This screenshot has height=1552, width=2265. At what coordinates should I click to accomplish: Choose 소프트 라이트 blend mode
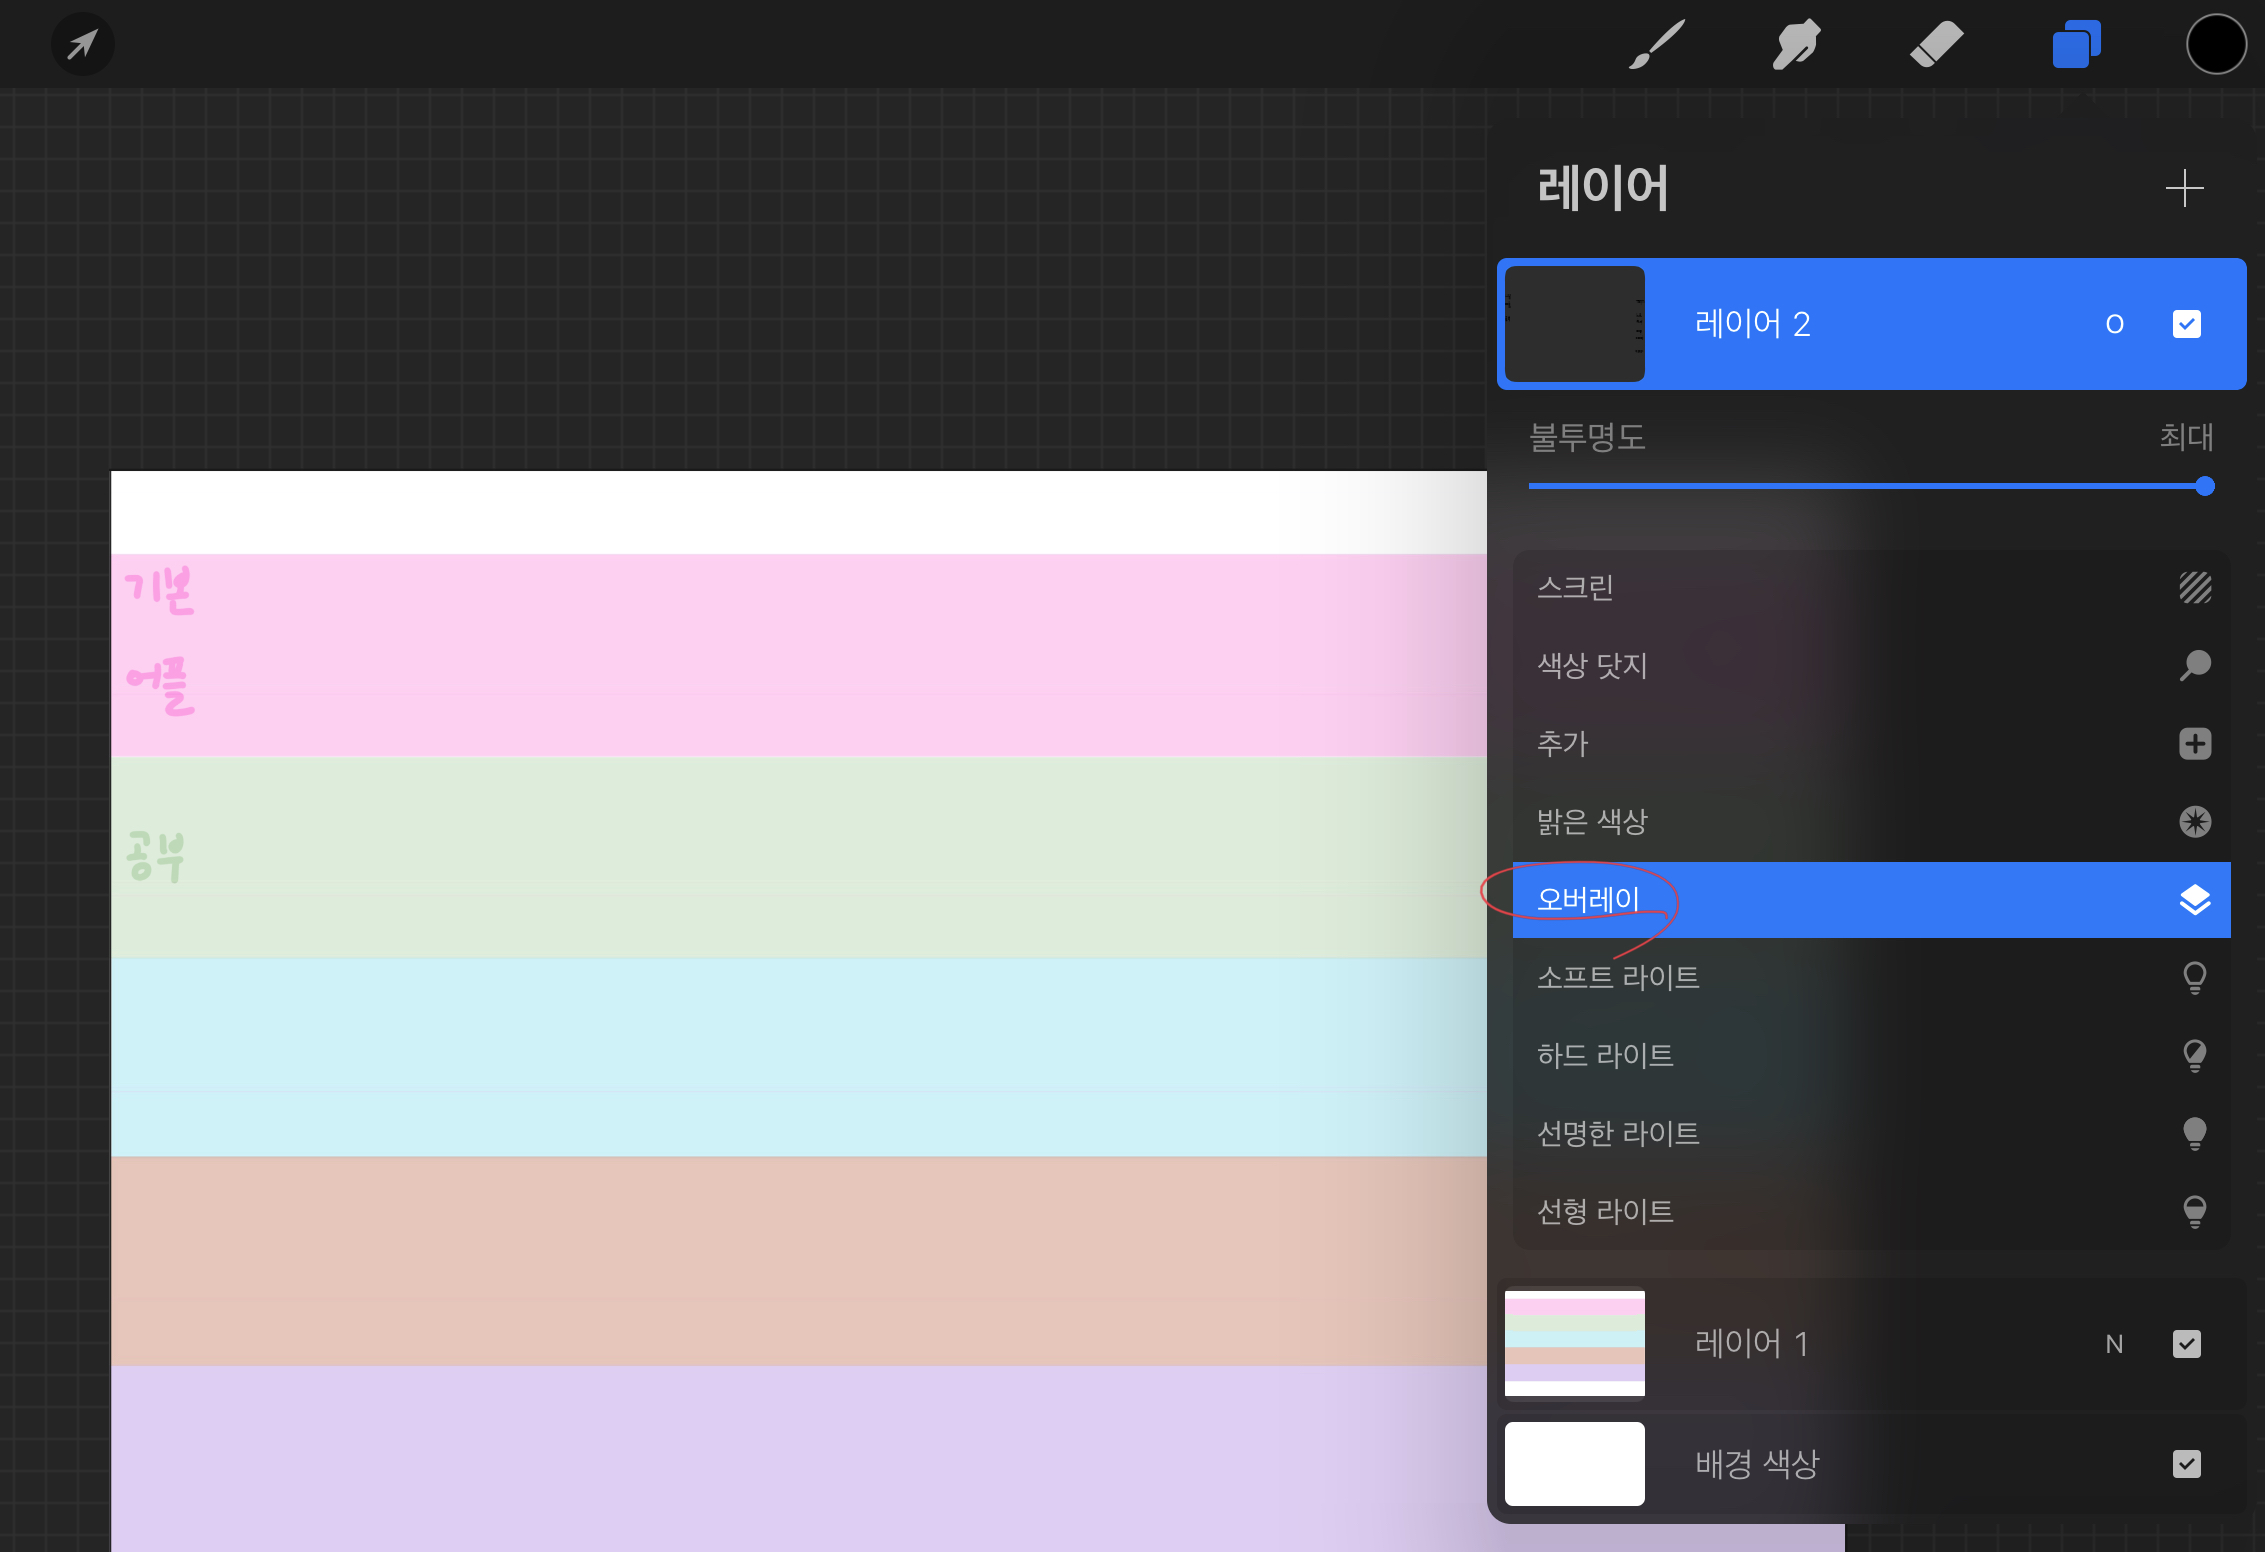tap(1618, 977)
